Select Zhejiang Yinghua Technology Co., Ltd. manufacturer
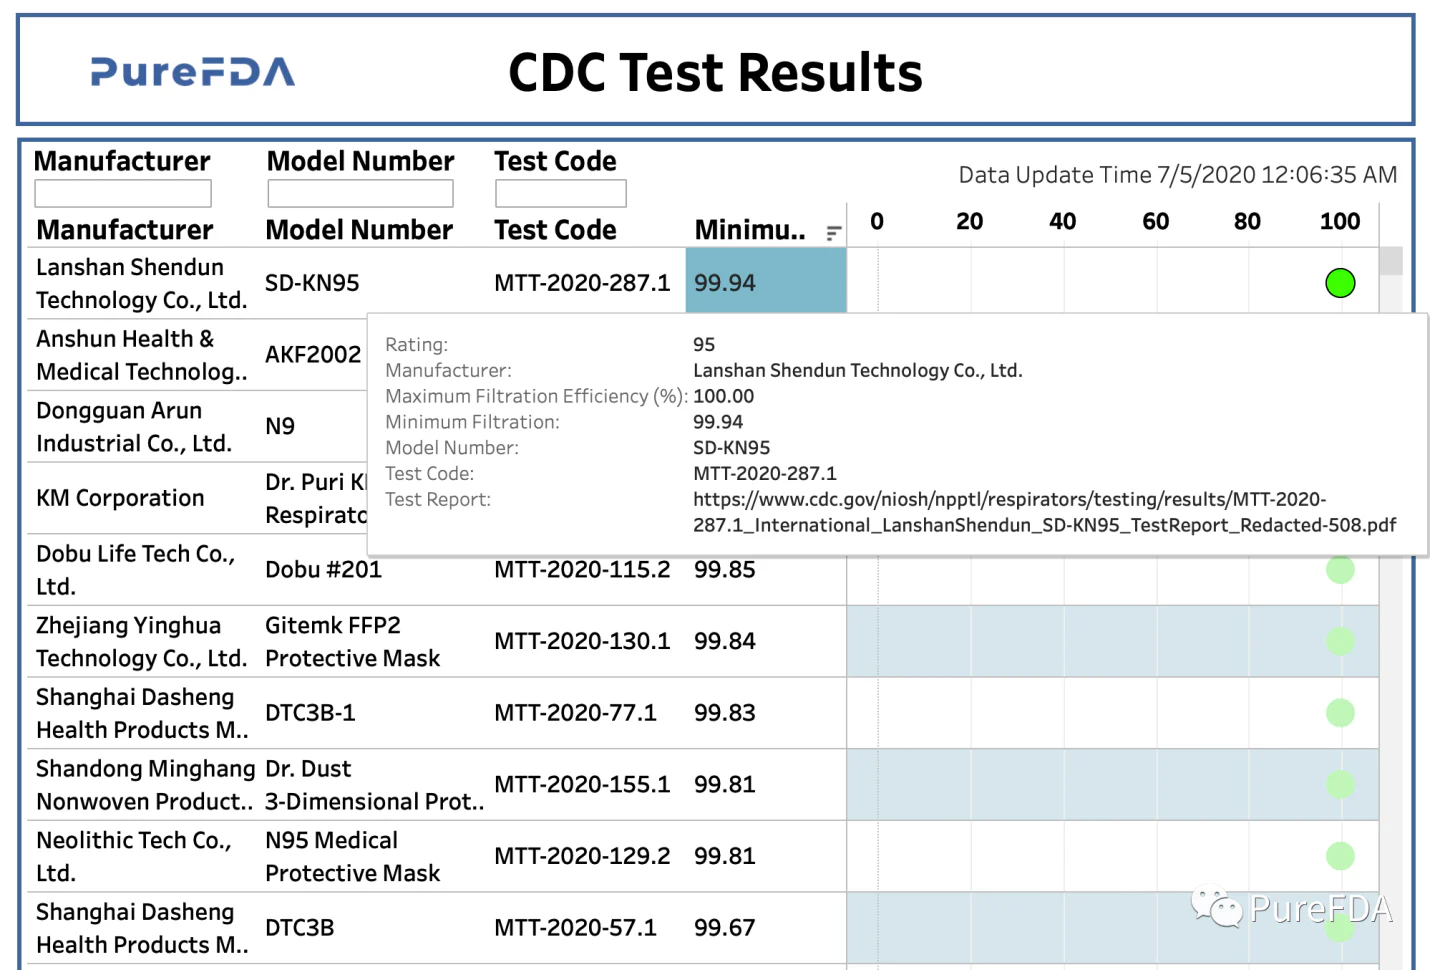The height and width of the screenshot is (970, 1440). tap(141, 642)
